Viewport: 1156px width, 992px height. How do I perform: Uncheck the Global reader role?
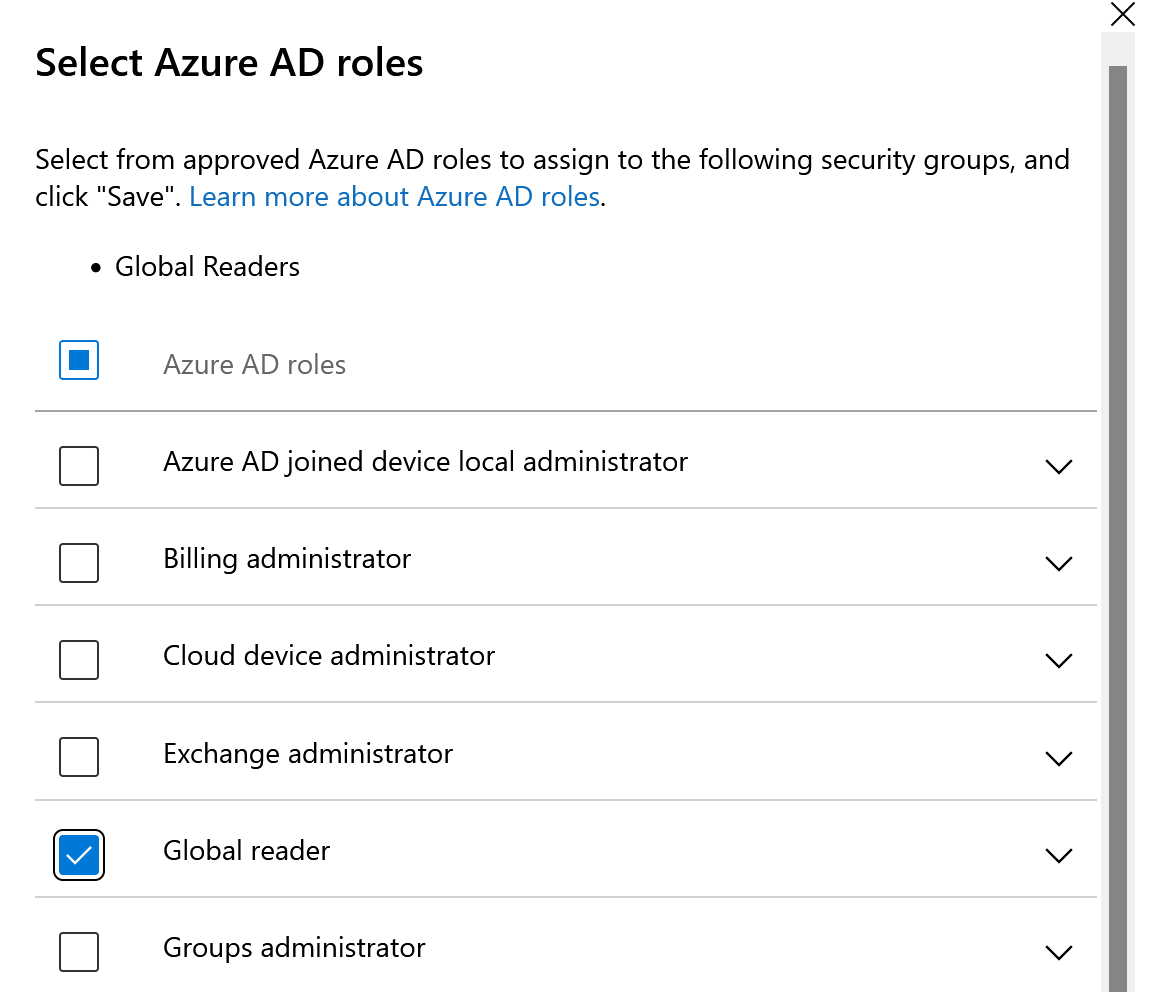click(79, 855)
